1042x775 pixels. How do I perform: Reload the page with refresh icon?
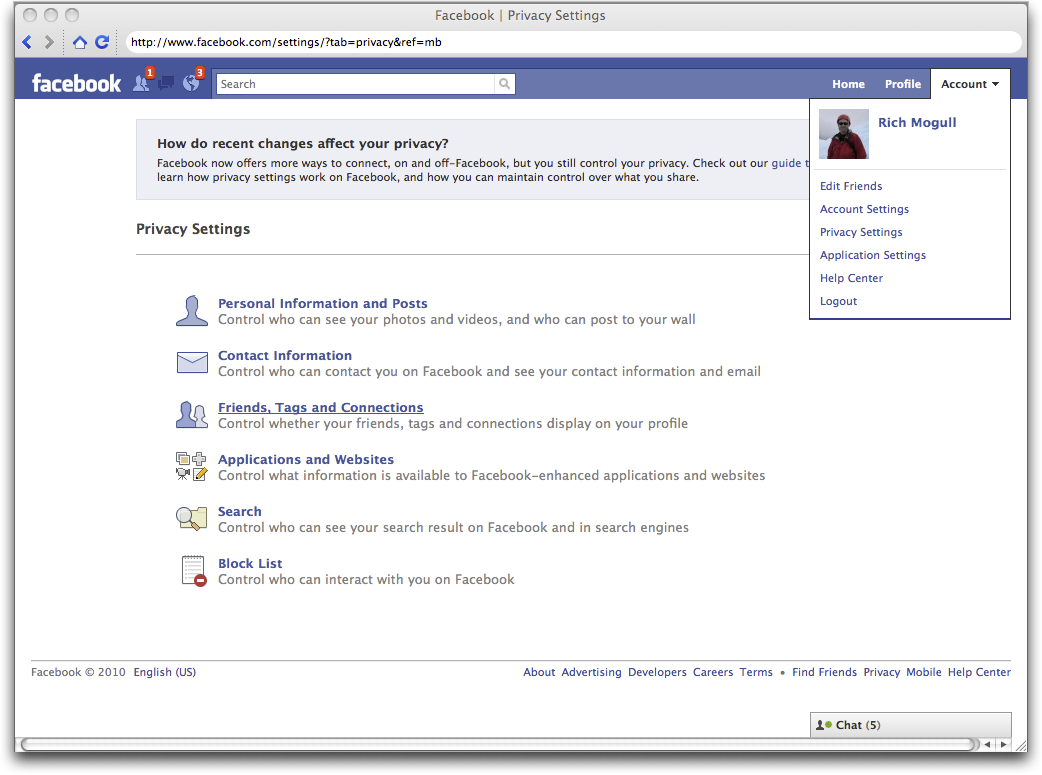(x=102, y=43)
